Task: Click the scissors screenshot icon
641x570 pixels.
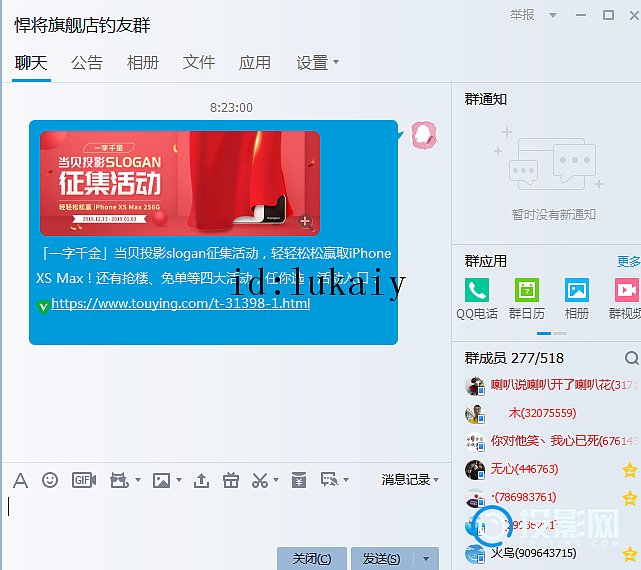Action: tap(260, 480)
